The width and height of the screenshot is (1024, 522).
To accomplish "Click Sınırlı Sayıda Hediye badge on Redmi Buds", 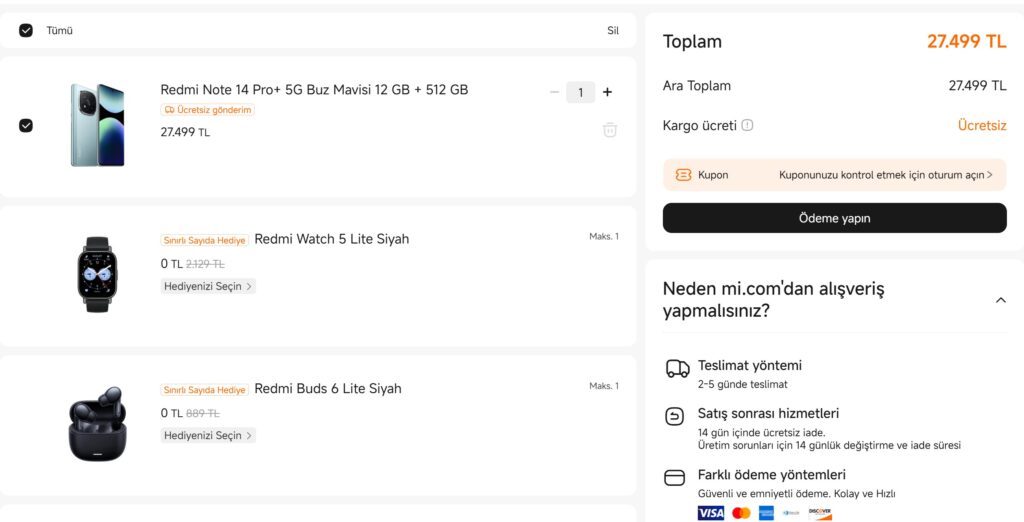I will tap(204, 390).
